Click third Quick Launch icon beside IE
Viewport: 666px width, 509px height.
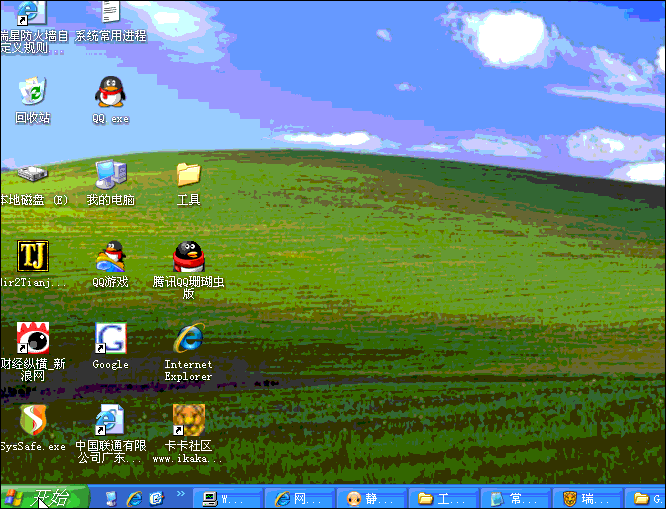pyautogui.click(x=157, y=498)
